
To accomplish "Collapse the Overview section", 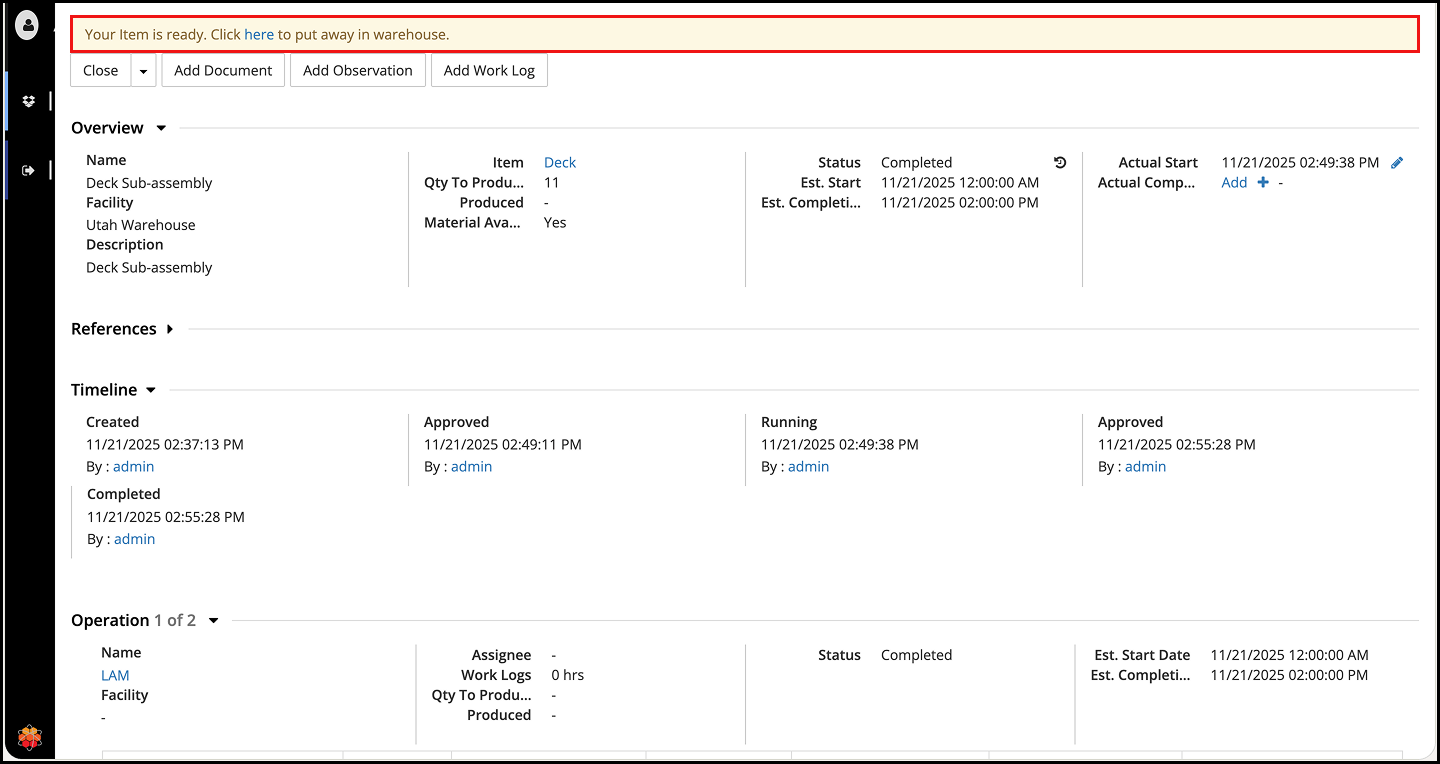I will (x=161, y=128).
